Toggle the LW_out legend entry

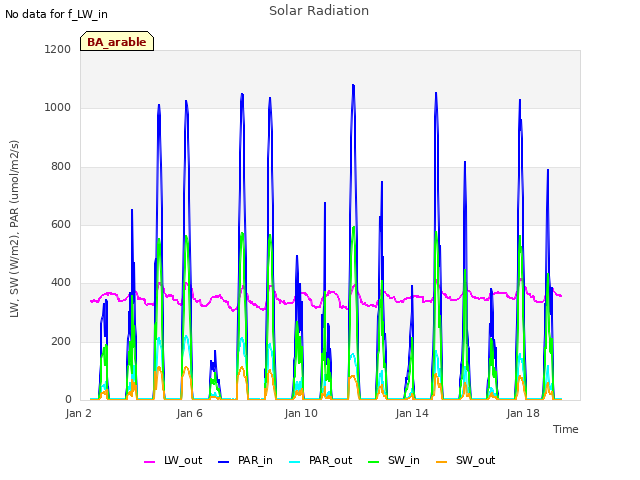click(x=173, y=460)
